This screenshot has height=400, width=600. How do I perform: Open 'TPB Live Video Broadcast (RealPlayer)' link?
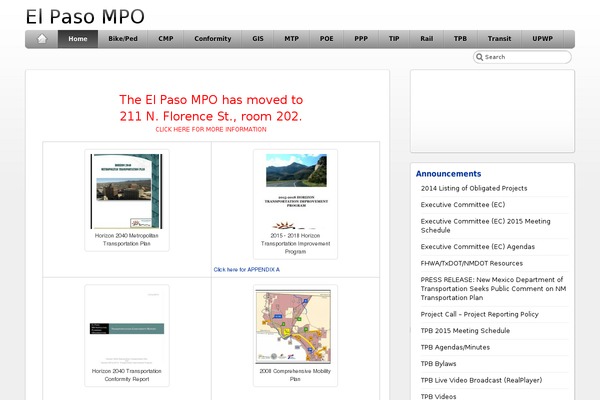pyautogui.click(x=481, y=380)
